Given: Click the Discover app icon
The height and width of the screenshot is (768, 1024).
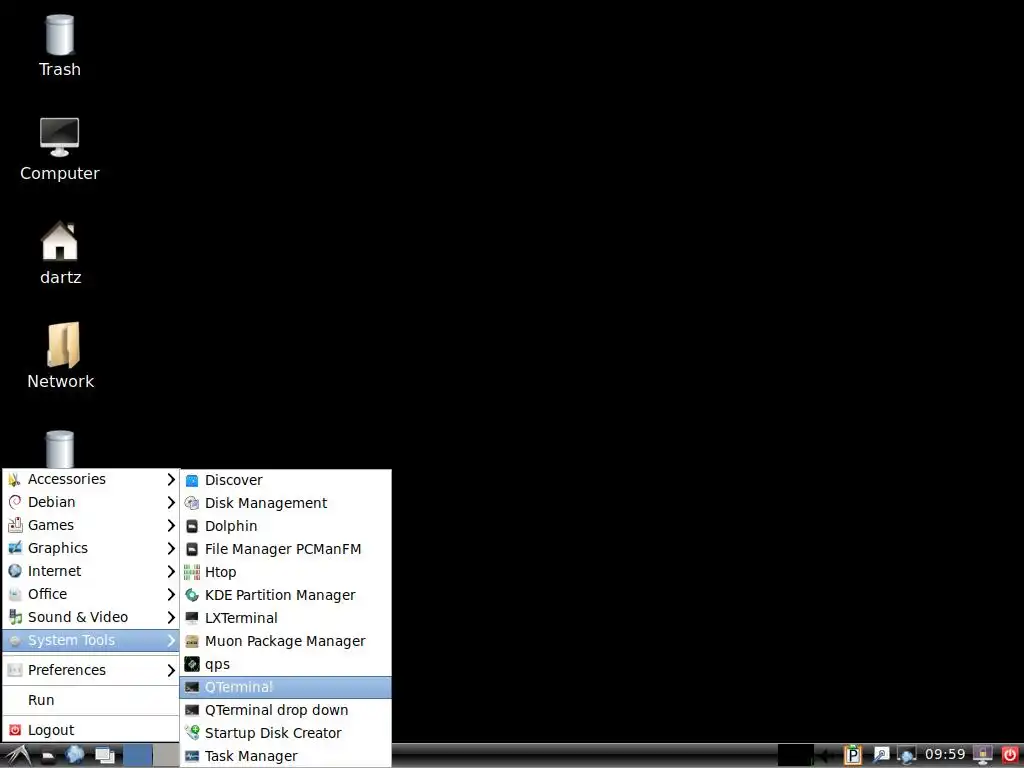Looking at the screenshot, I should click(x=192, y=481).
